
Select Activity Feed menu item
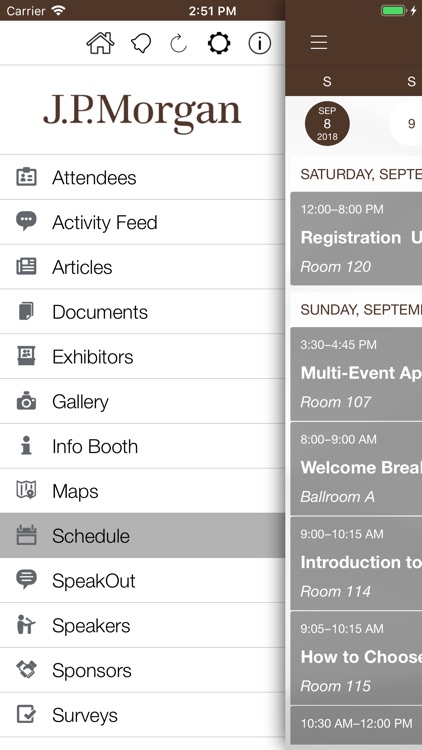(x=143, y=222)
